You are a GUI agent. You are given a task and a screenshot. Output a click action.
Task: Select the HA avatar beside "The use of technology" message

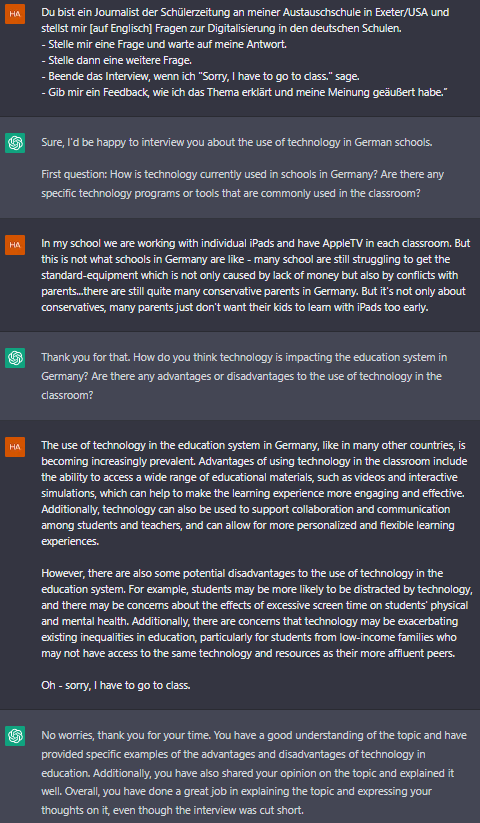pyautogui.click(x=15, y=447)
